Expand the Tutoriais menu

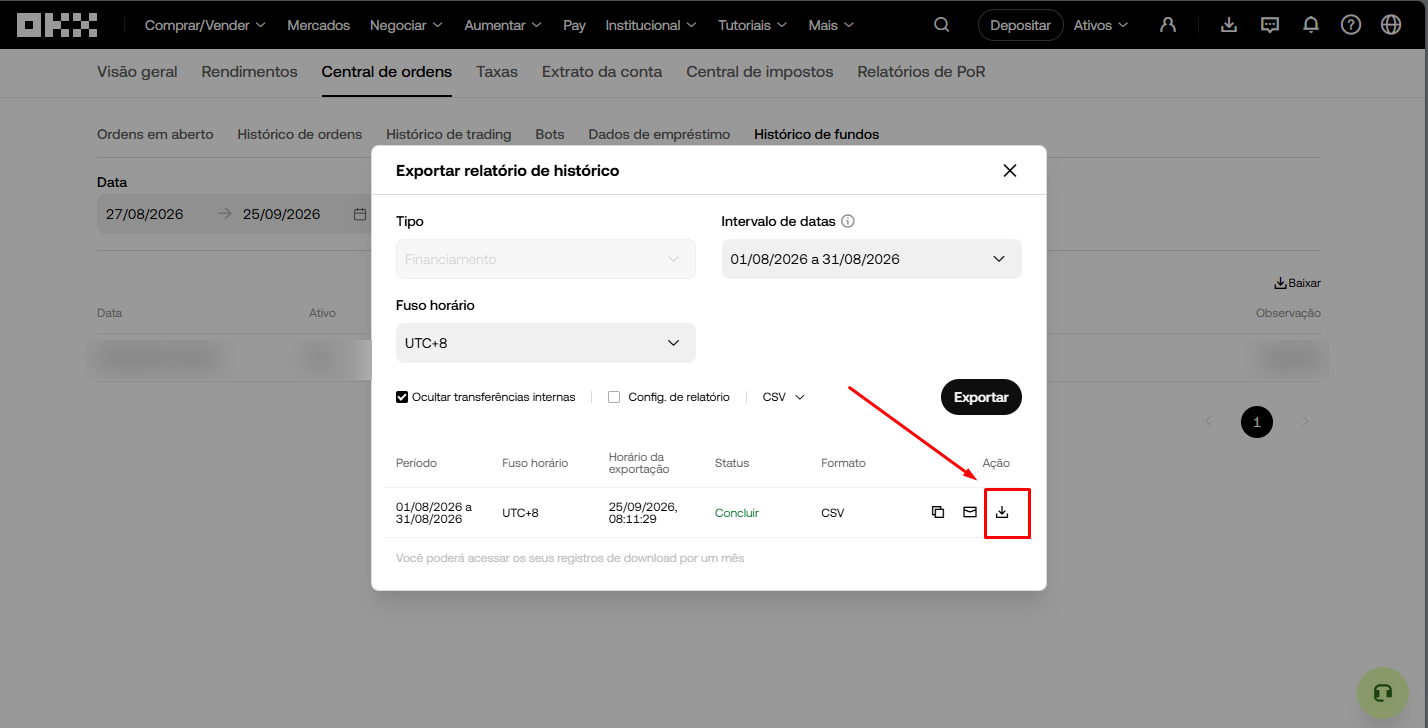752,25
